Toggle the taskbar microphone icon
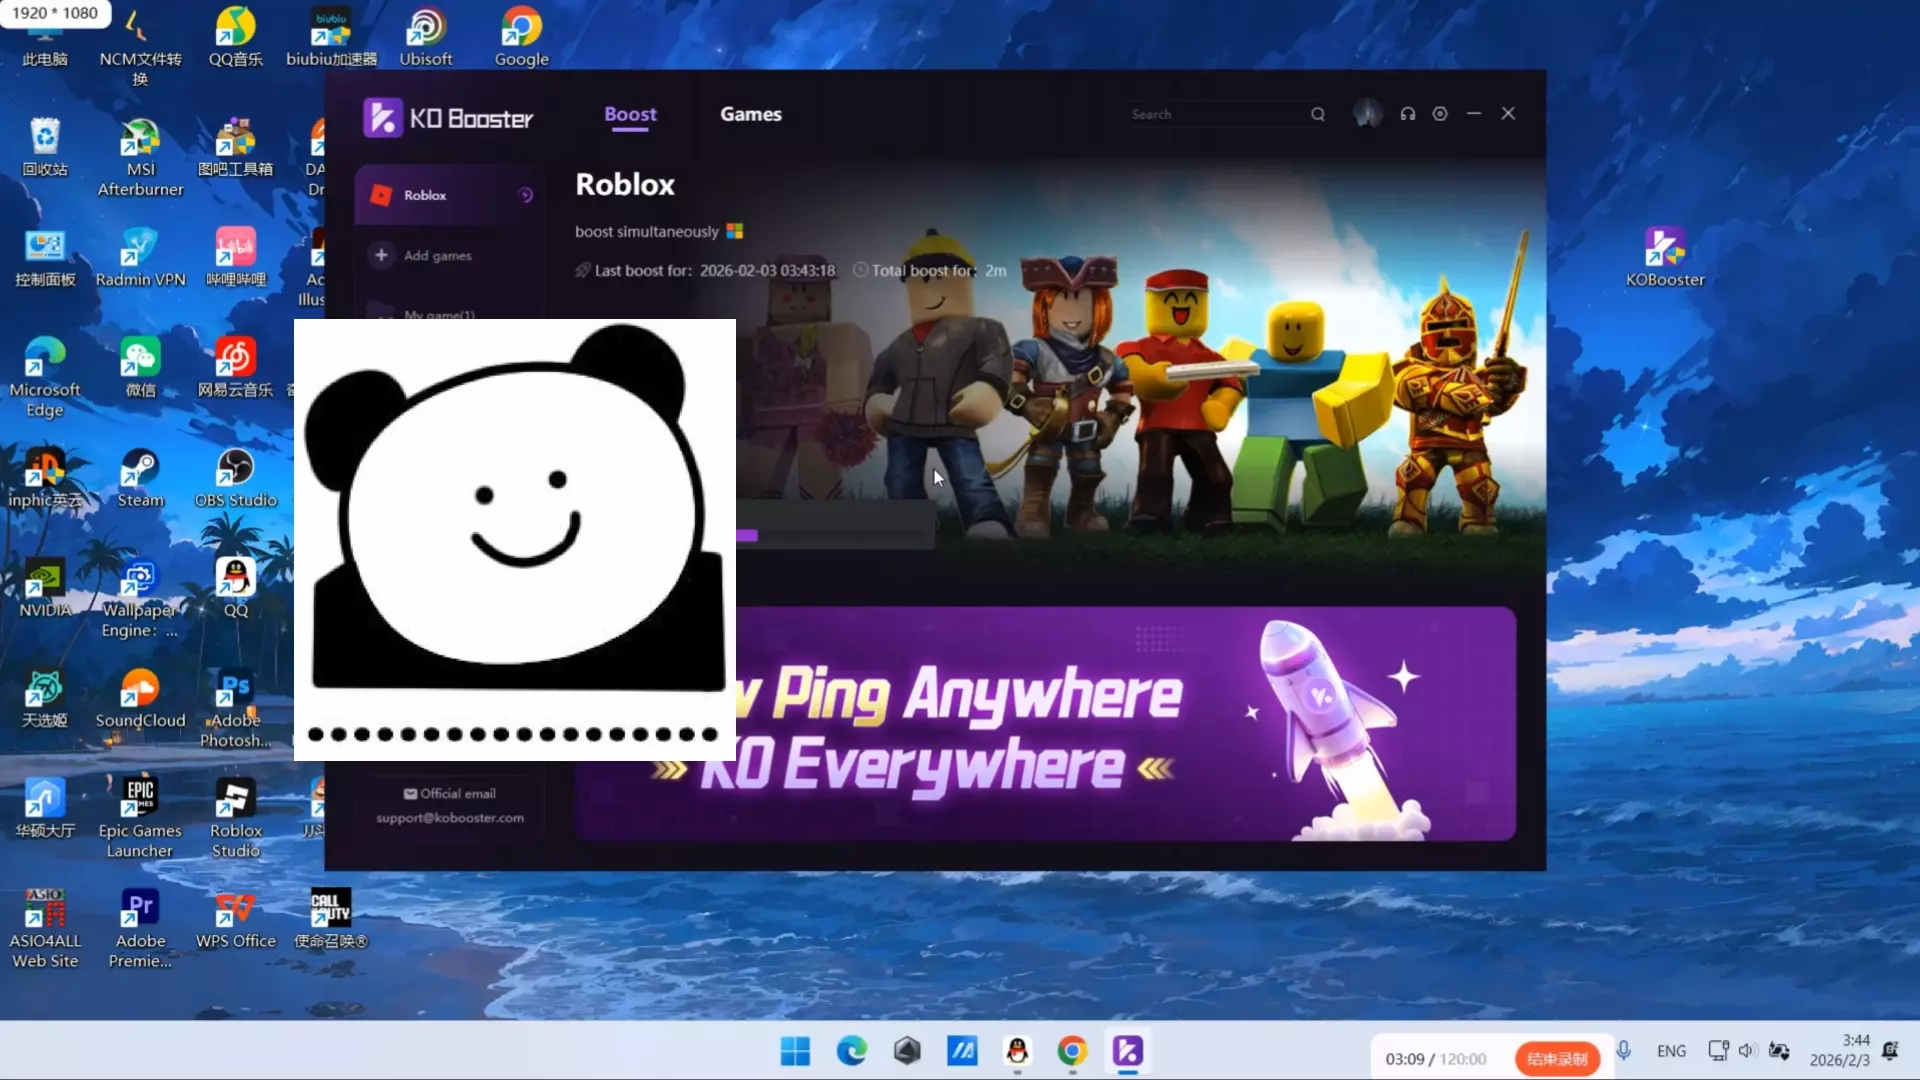Viewport: 1920px width, 1080px height. point(1624,1051)
